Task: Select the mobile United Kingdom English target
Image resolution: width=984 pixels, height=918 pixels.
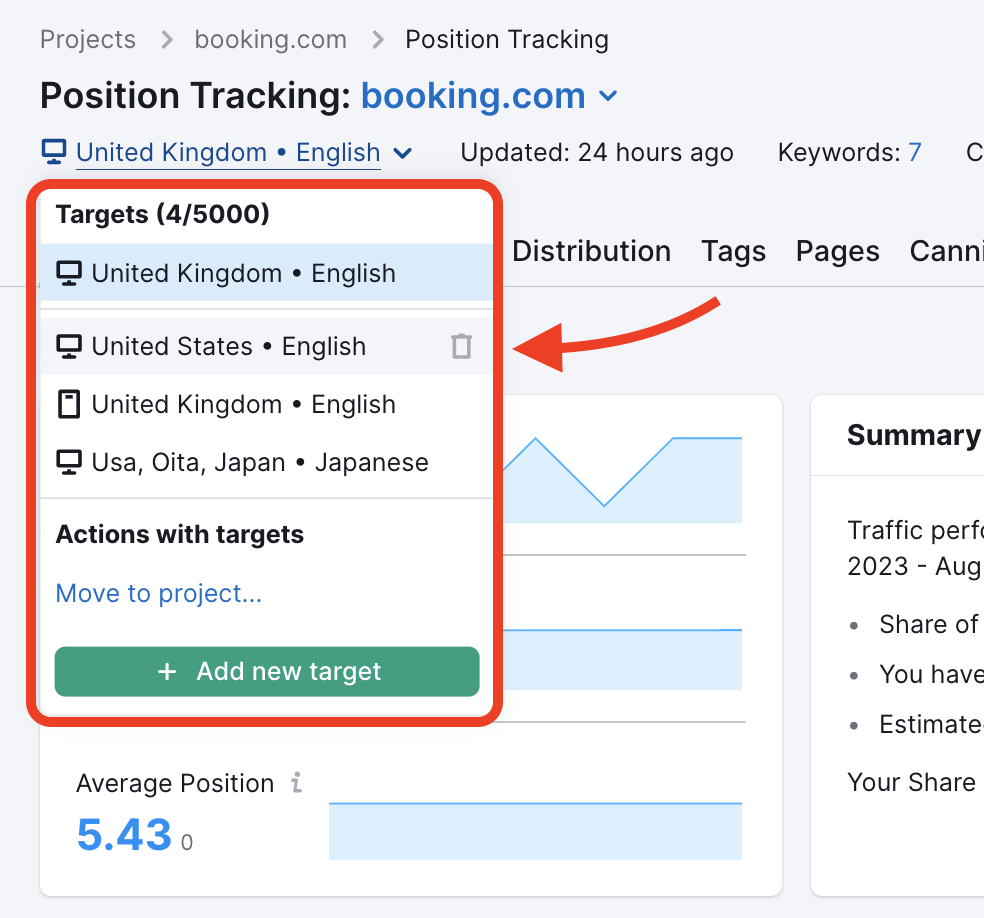Action: click(x=267, y=404)
